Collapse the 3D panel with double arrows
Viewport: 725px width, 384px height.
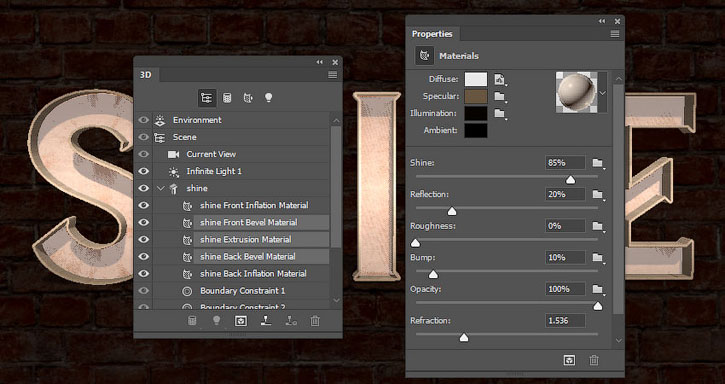click(319, 62)
